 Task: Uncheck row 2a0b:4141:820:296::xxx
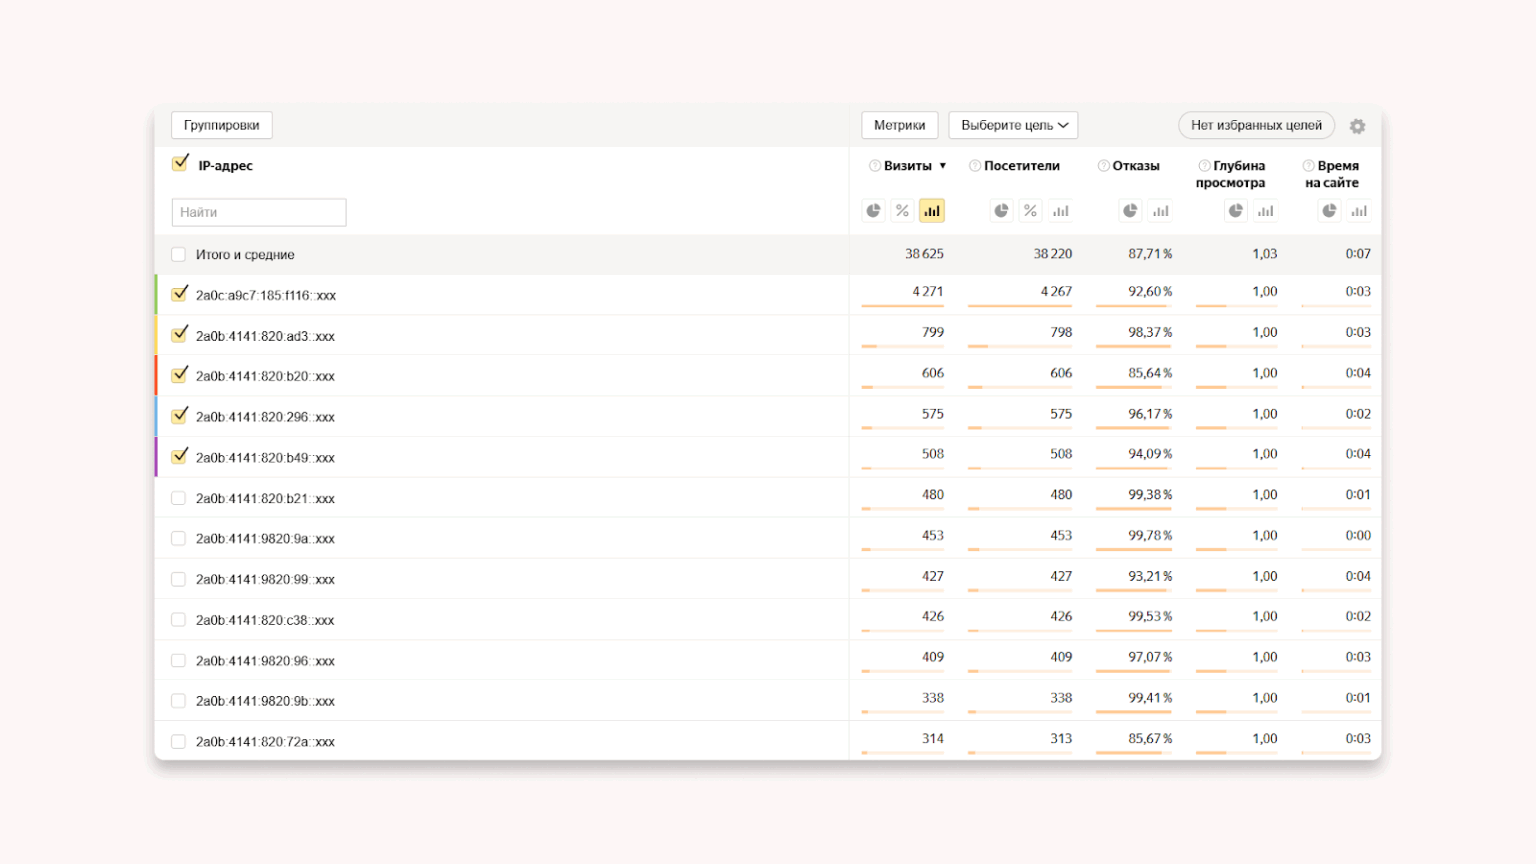[180, 416]
